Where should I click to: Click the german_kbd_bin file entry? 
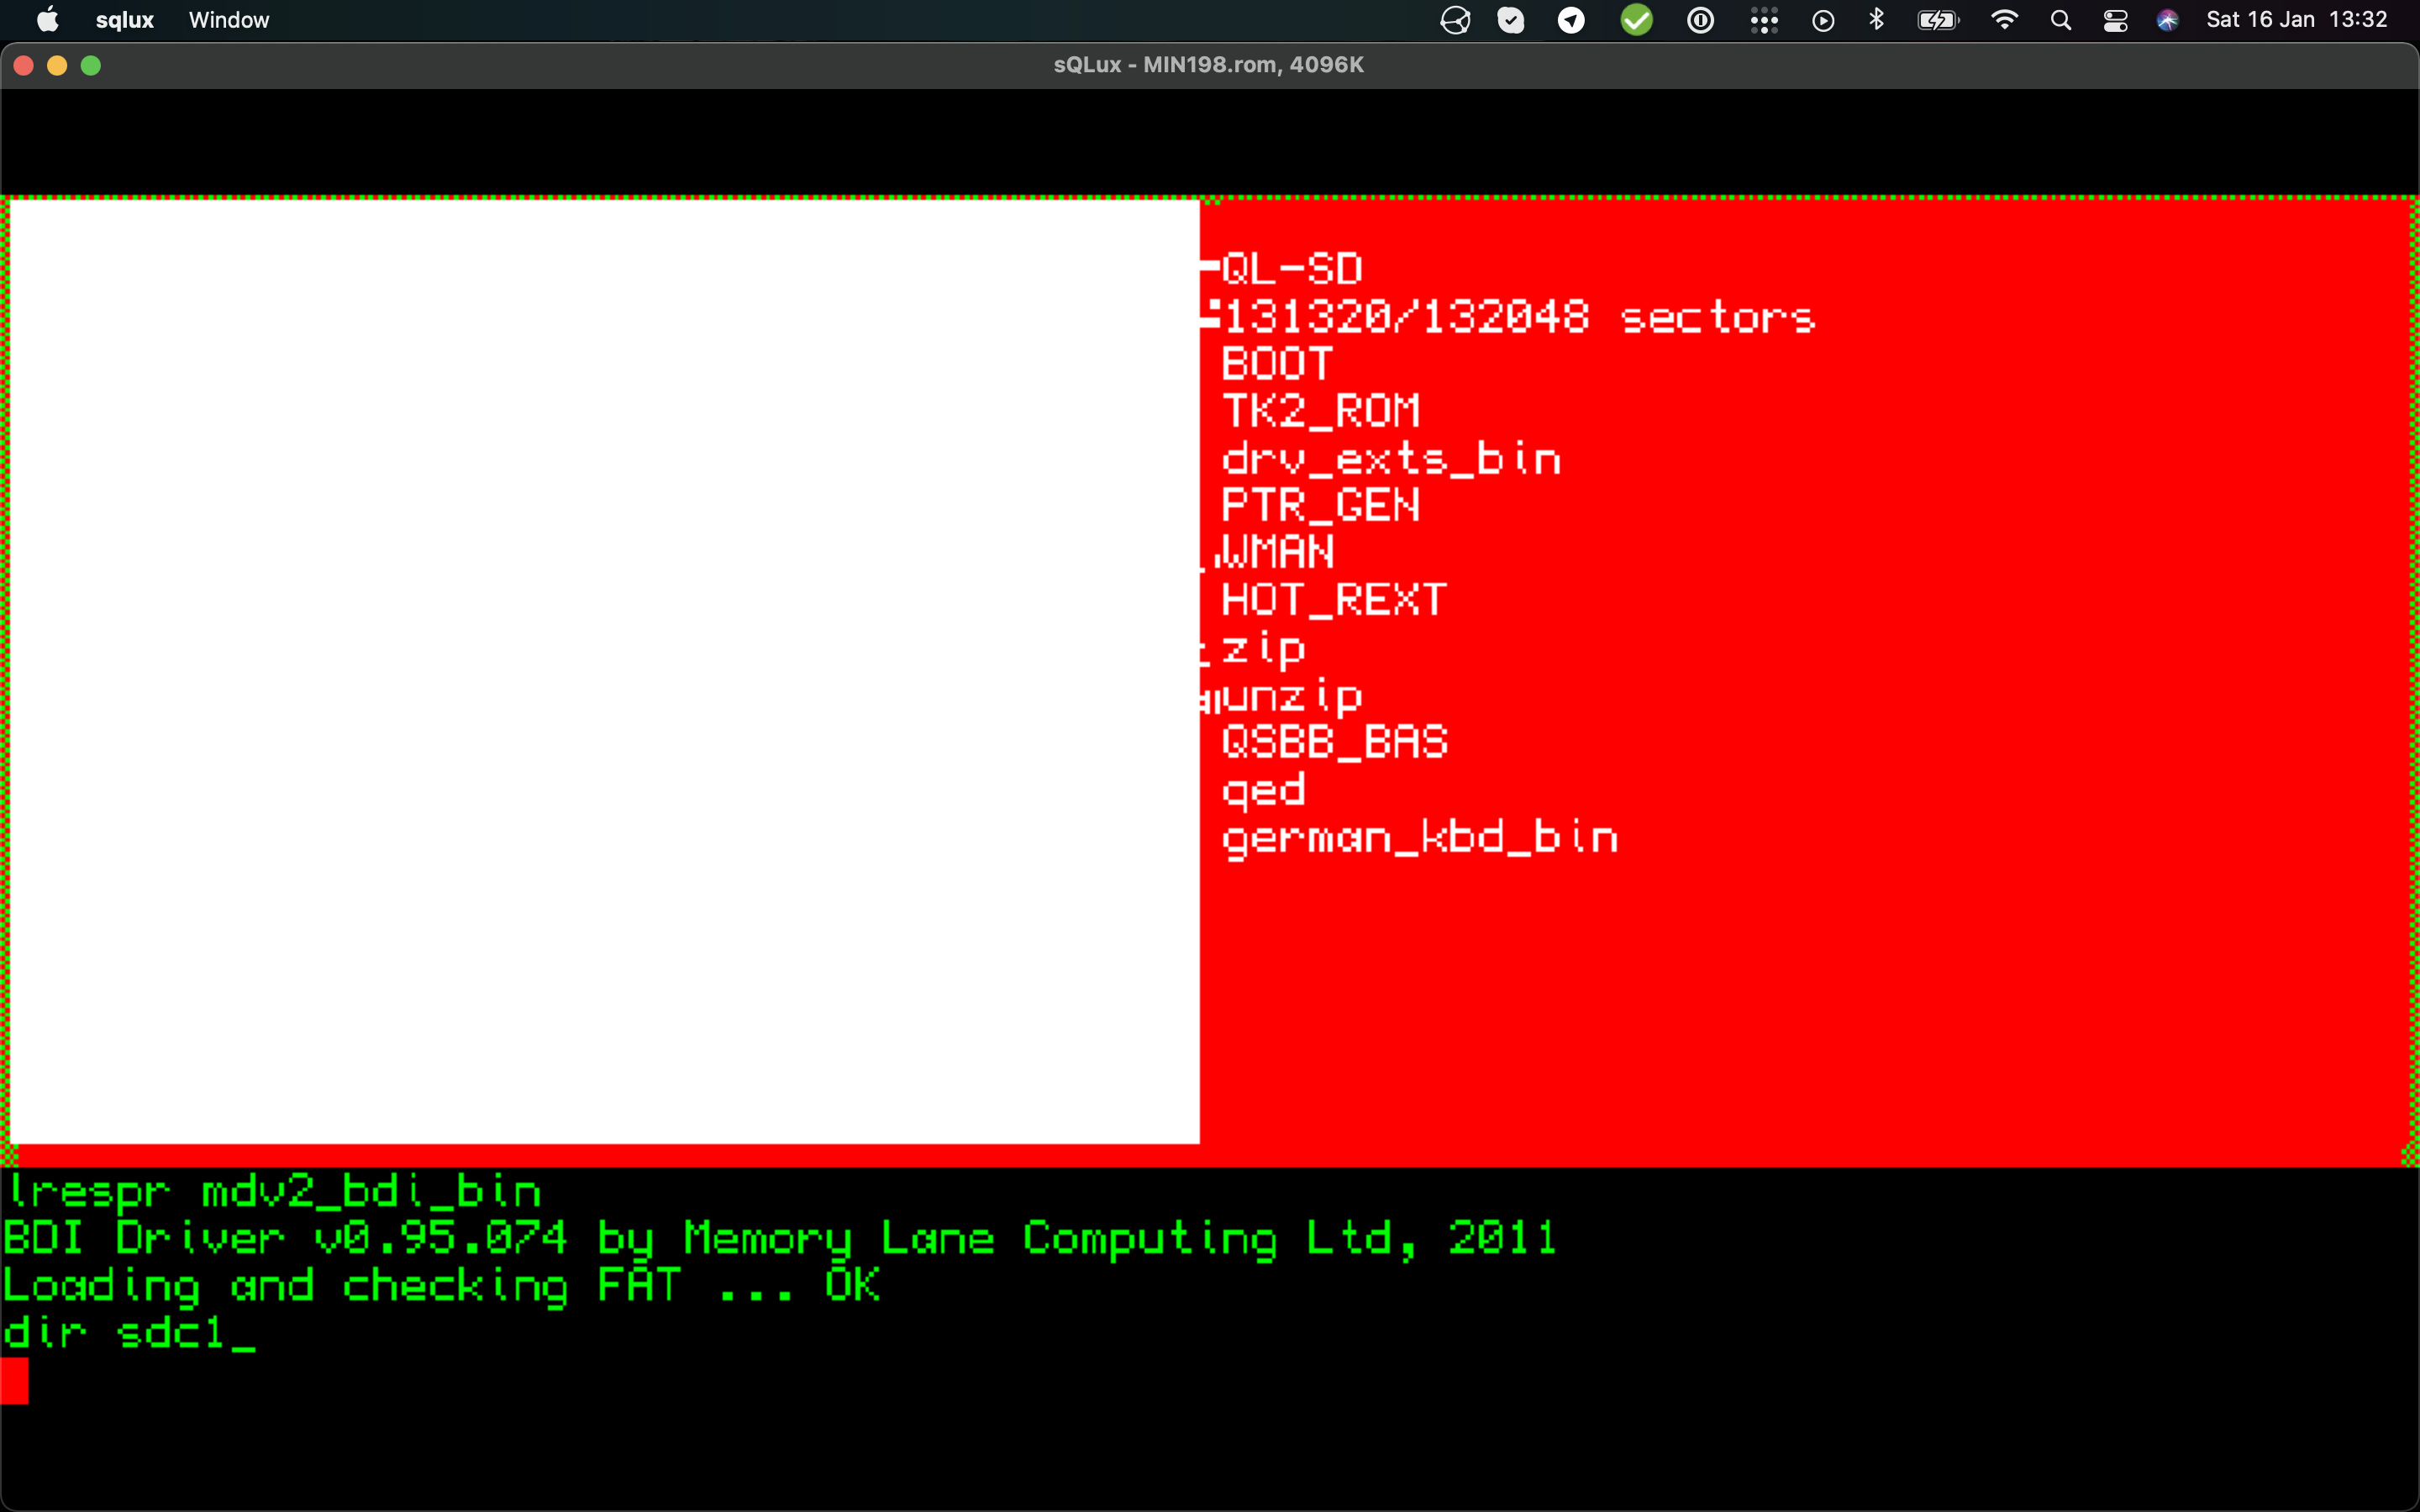[1419, 838]
